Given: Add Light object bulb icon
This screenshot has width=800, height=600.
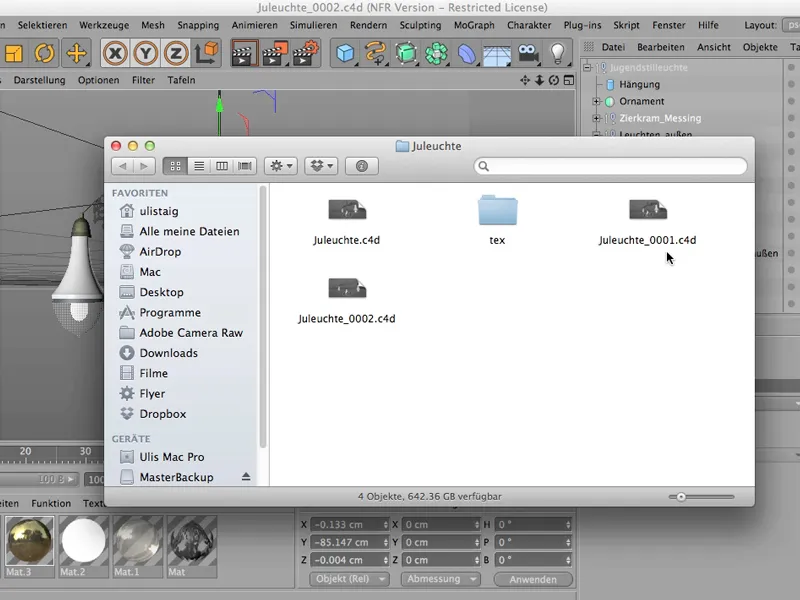Looking at the screenshot, I should pyautogui.click(x=558, y=53).
